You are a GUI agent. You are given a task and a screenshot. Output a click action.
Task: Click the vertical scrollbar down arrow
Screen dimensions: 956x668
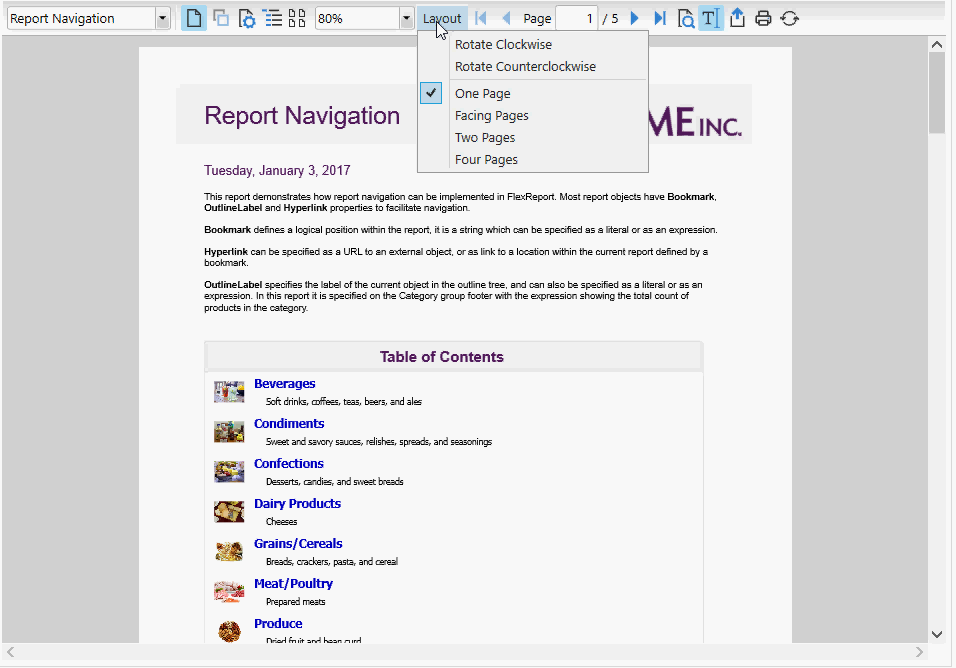[x=937, y=634]
